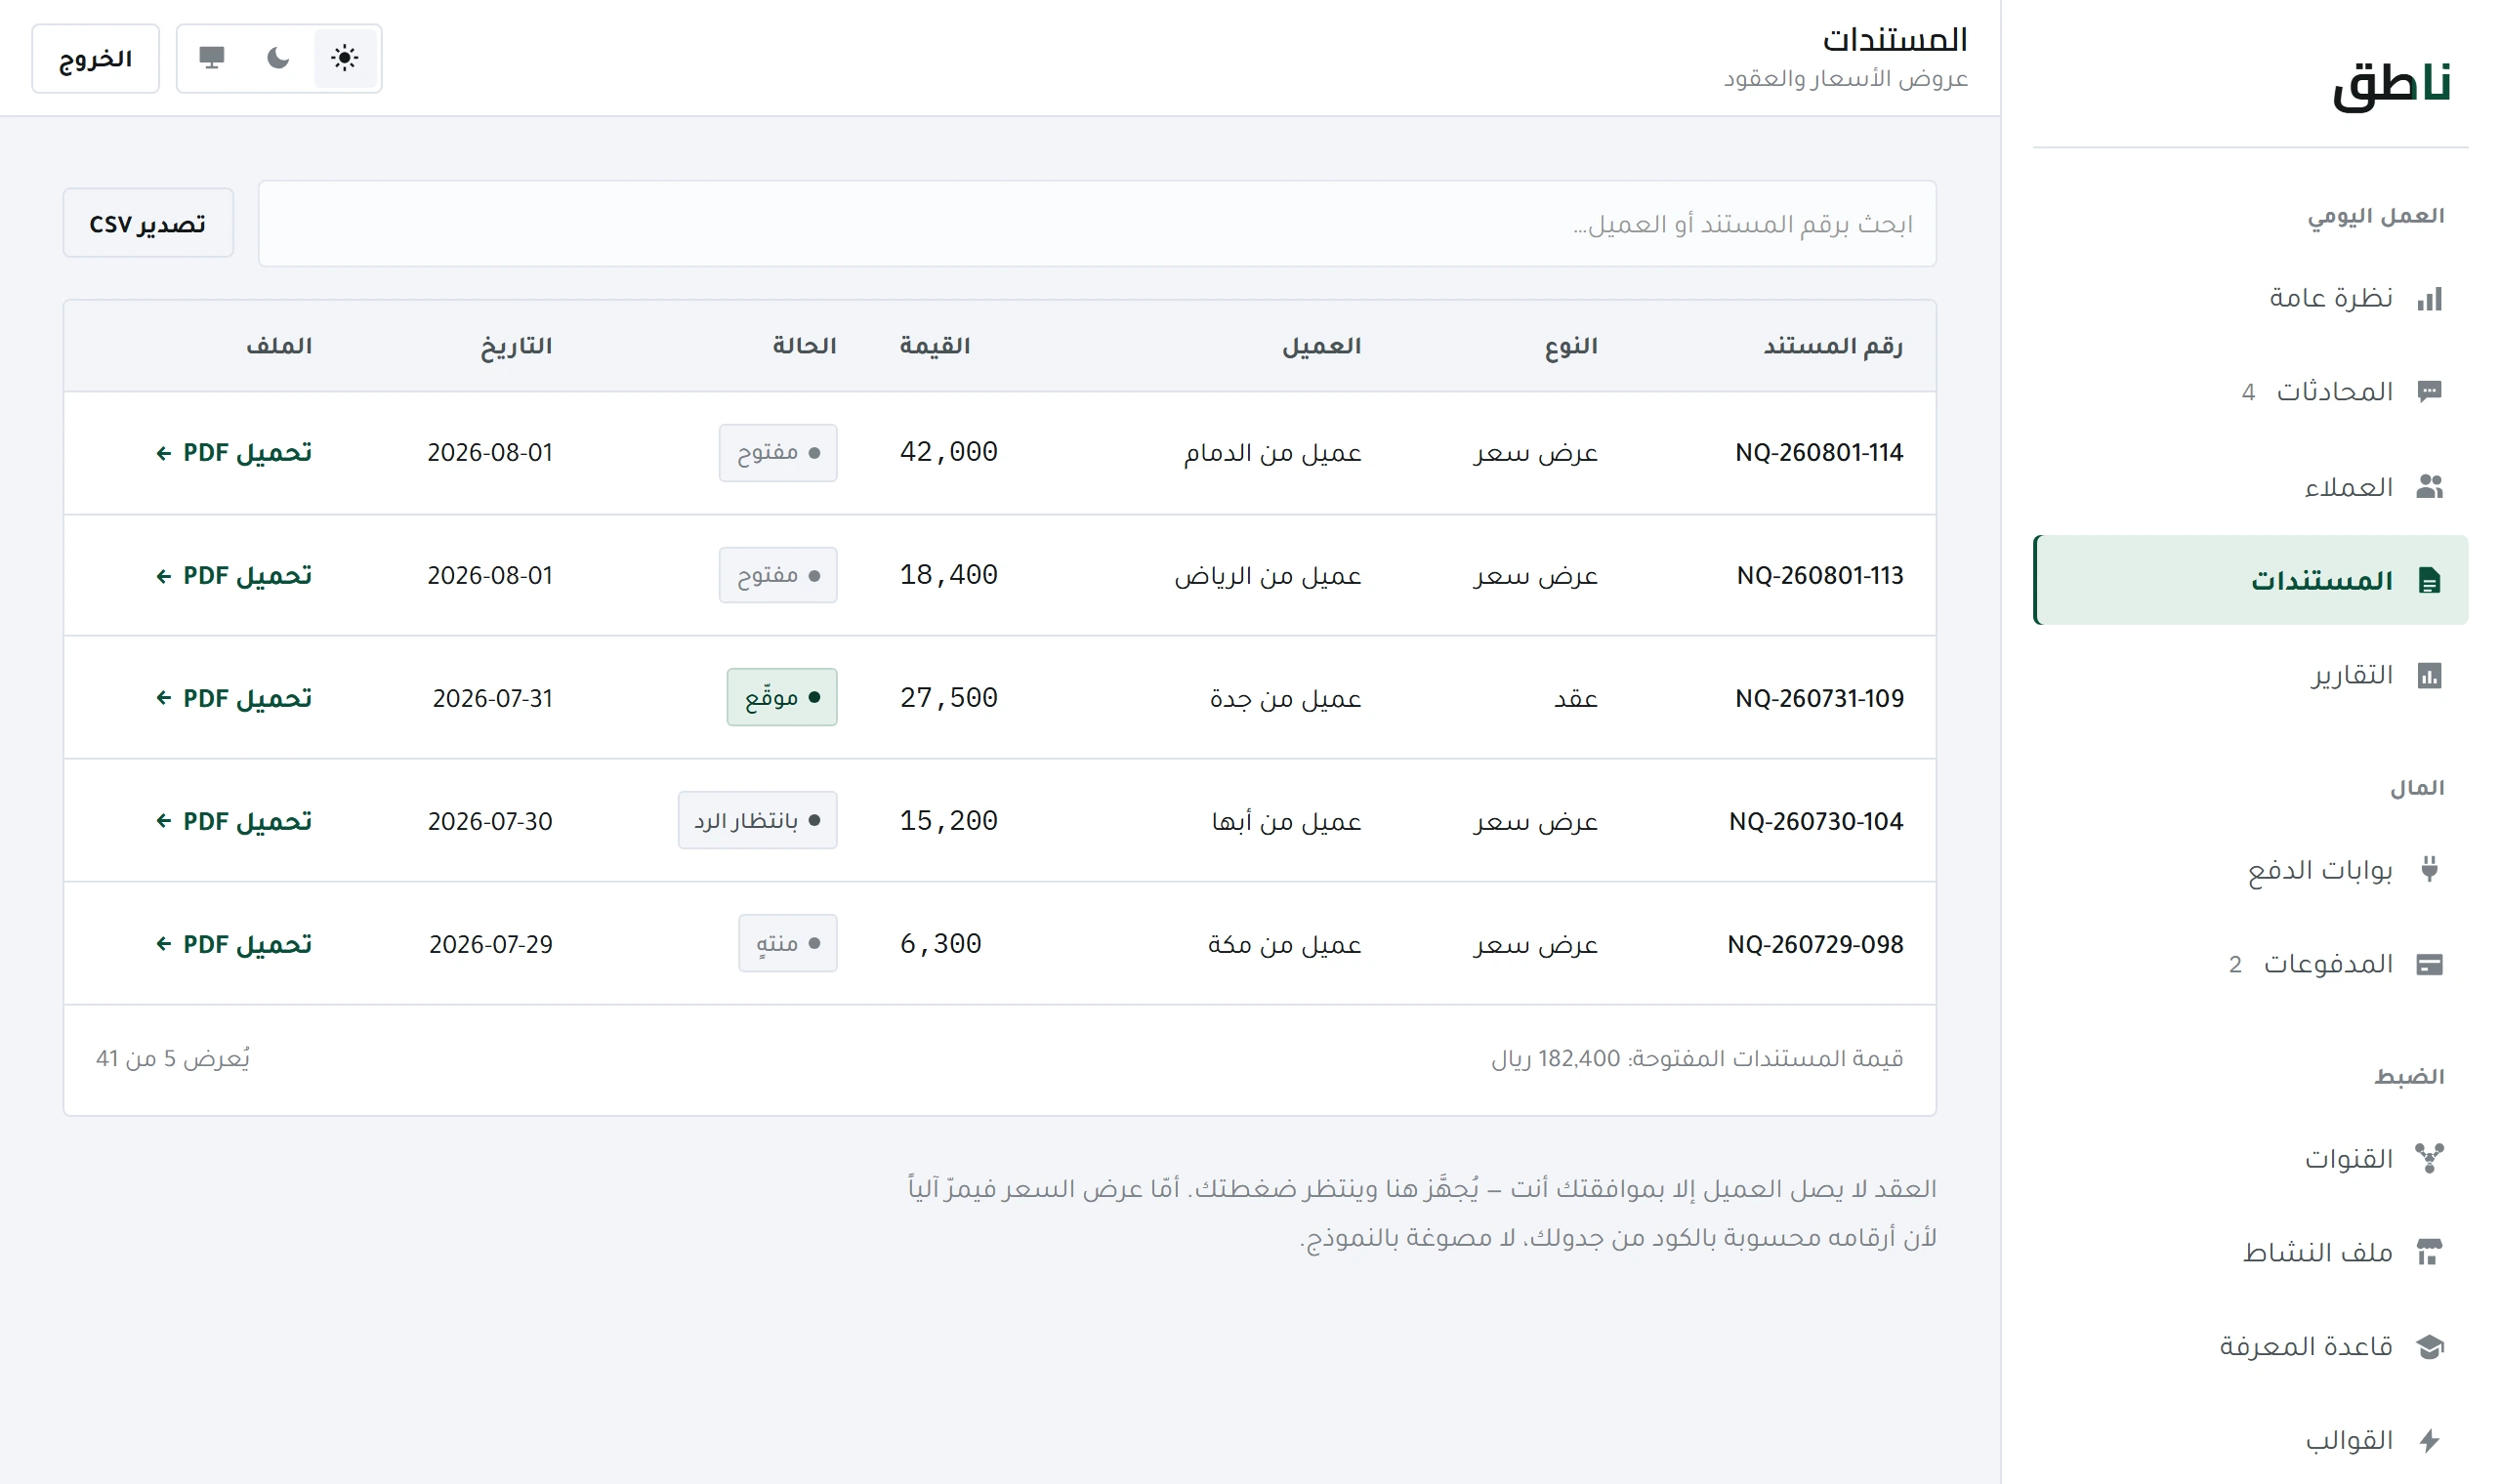
Task: Click the القيمة column header
Action: click(935, 346)
